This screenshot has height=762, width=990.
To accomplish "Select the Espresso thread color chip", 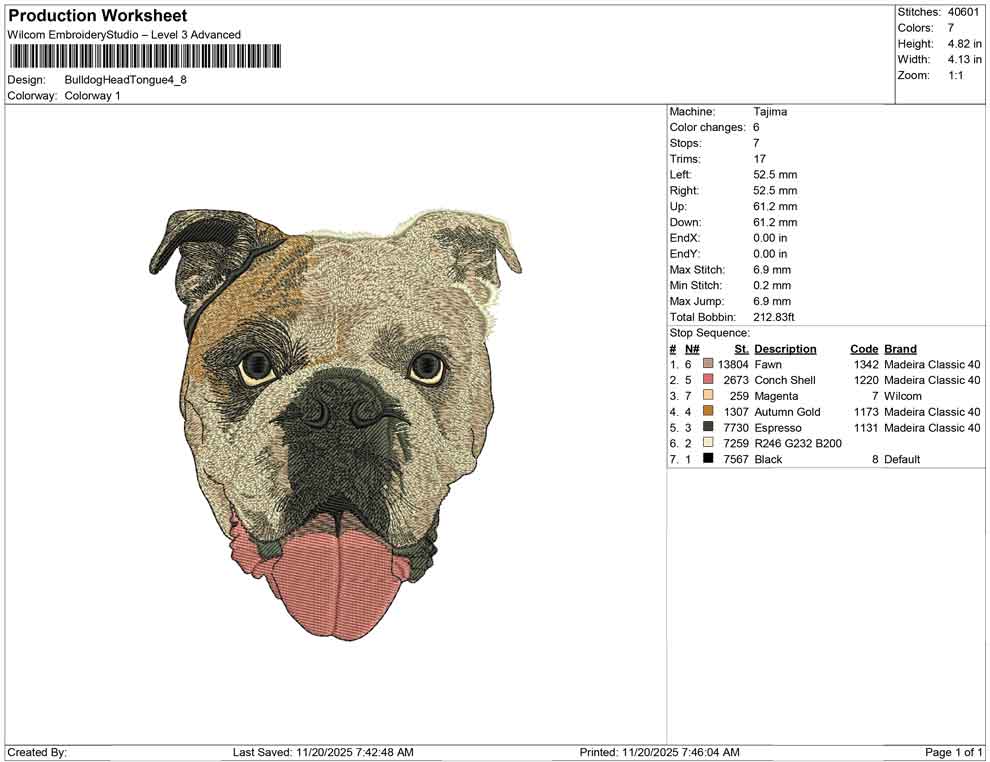I will click(x=708, y=427).
